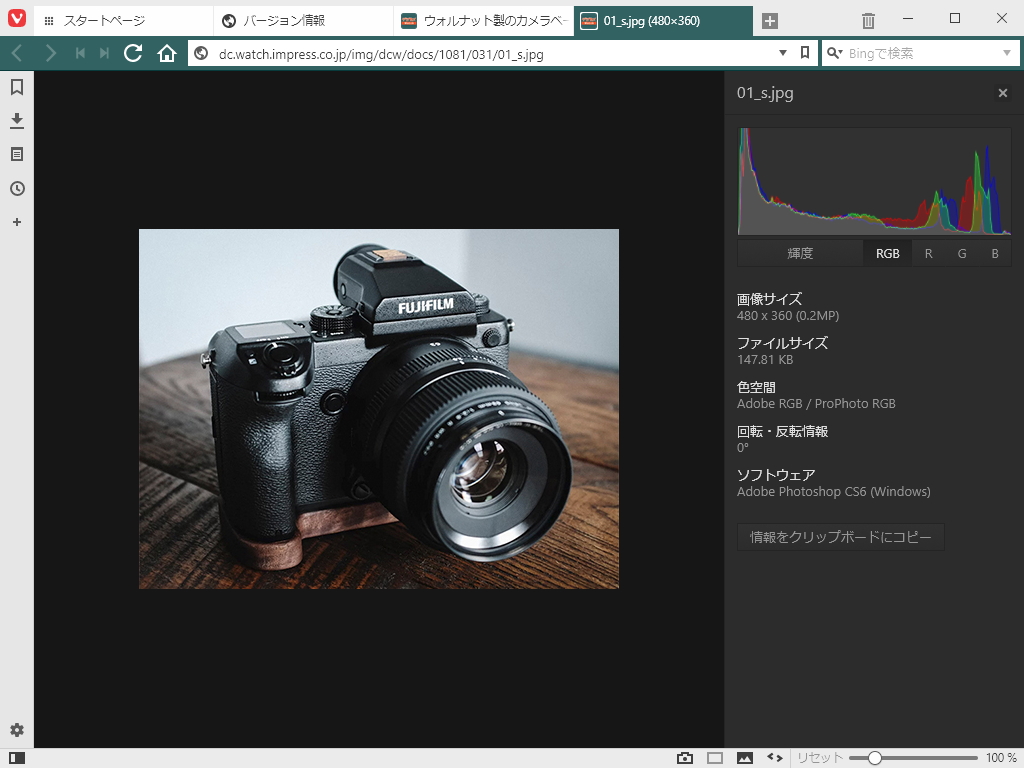The height and width of the screenshot is (768, 1024).
Task: Set page zoom with the slider
Action: (875, 757)
